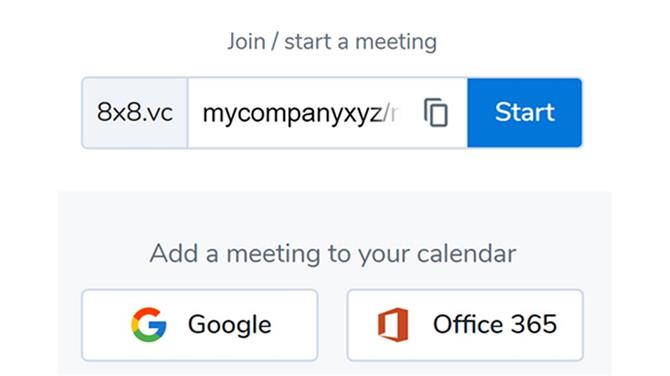This screenshot has height=376, width=670.
Task: Click the faded placeholder after mycompanyxyz/
Action: point(393,115)
